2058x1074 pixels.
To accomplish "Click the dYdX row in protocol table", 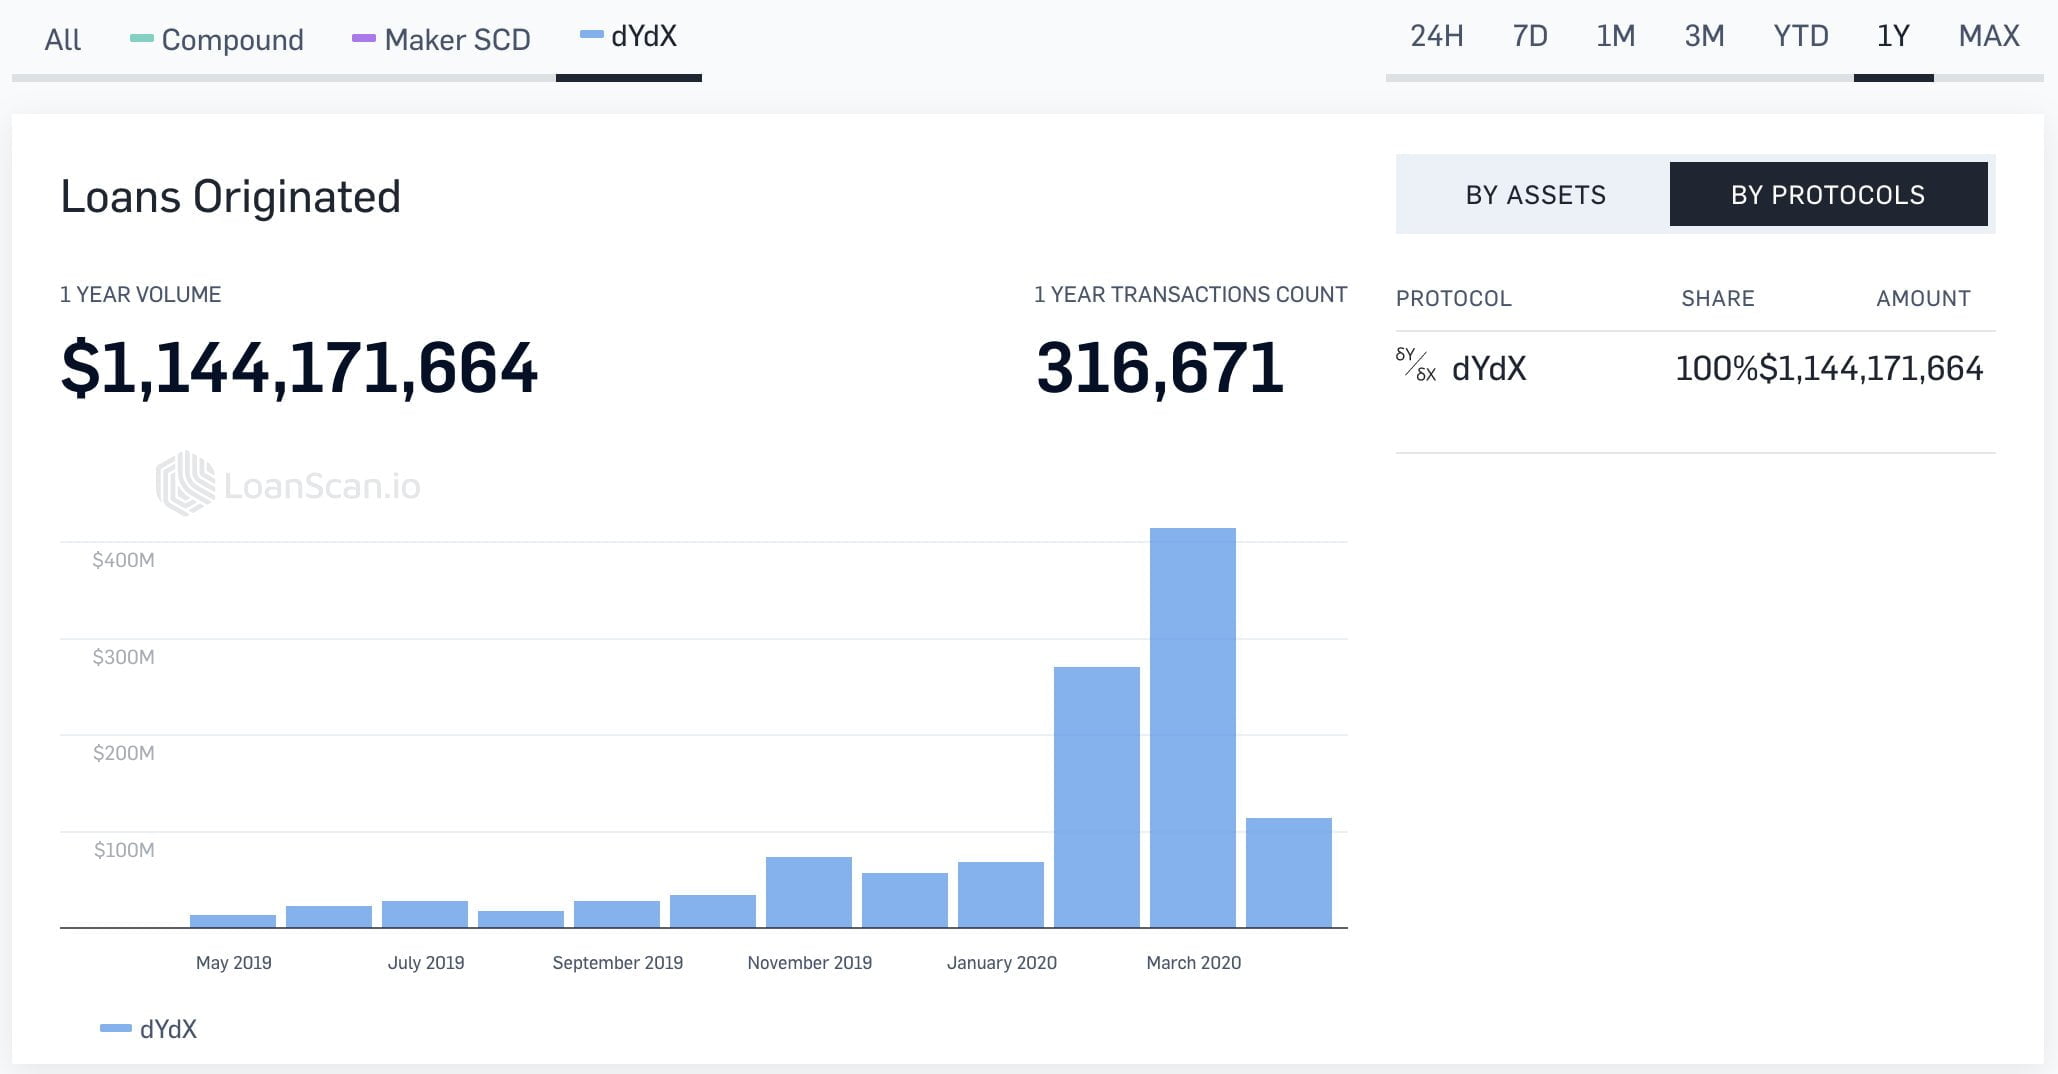I will click(x=1694, y=369).
